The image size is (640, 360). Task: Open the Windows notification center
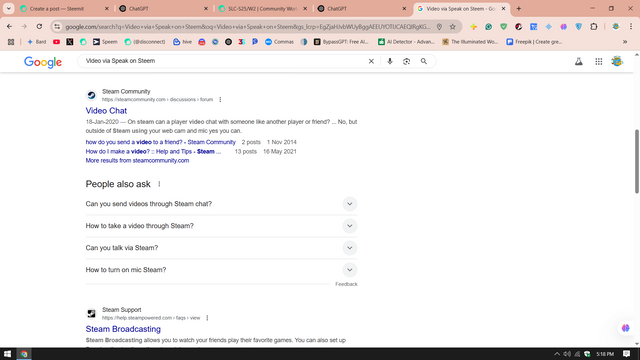pos(627,354)
